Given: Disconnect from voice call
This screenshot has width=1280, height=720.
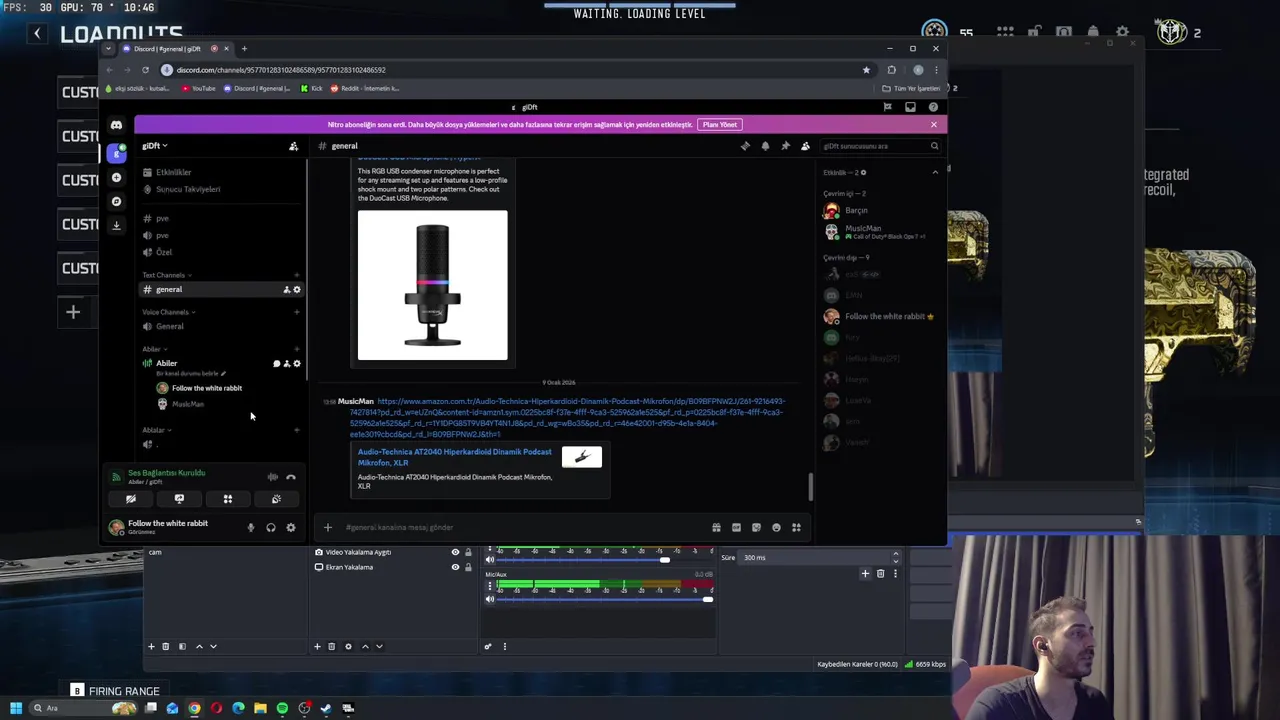Looking at the screenshot, I should click(291, 477).
